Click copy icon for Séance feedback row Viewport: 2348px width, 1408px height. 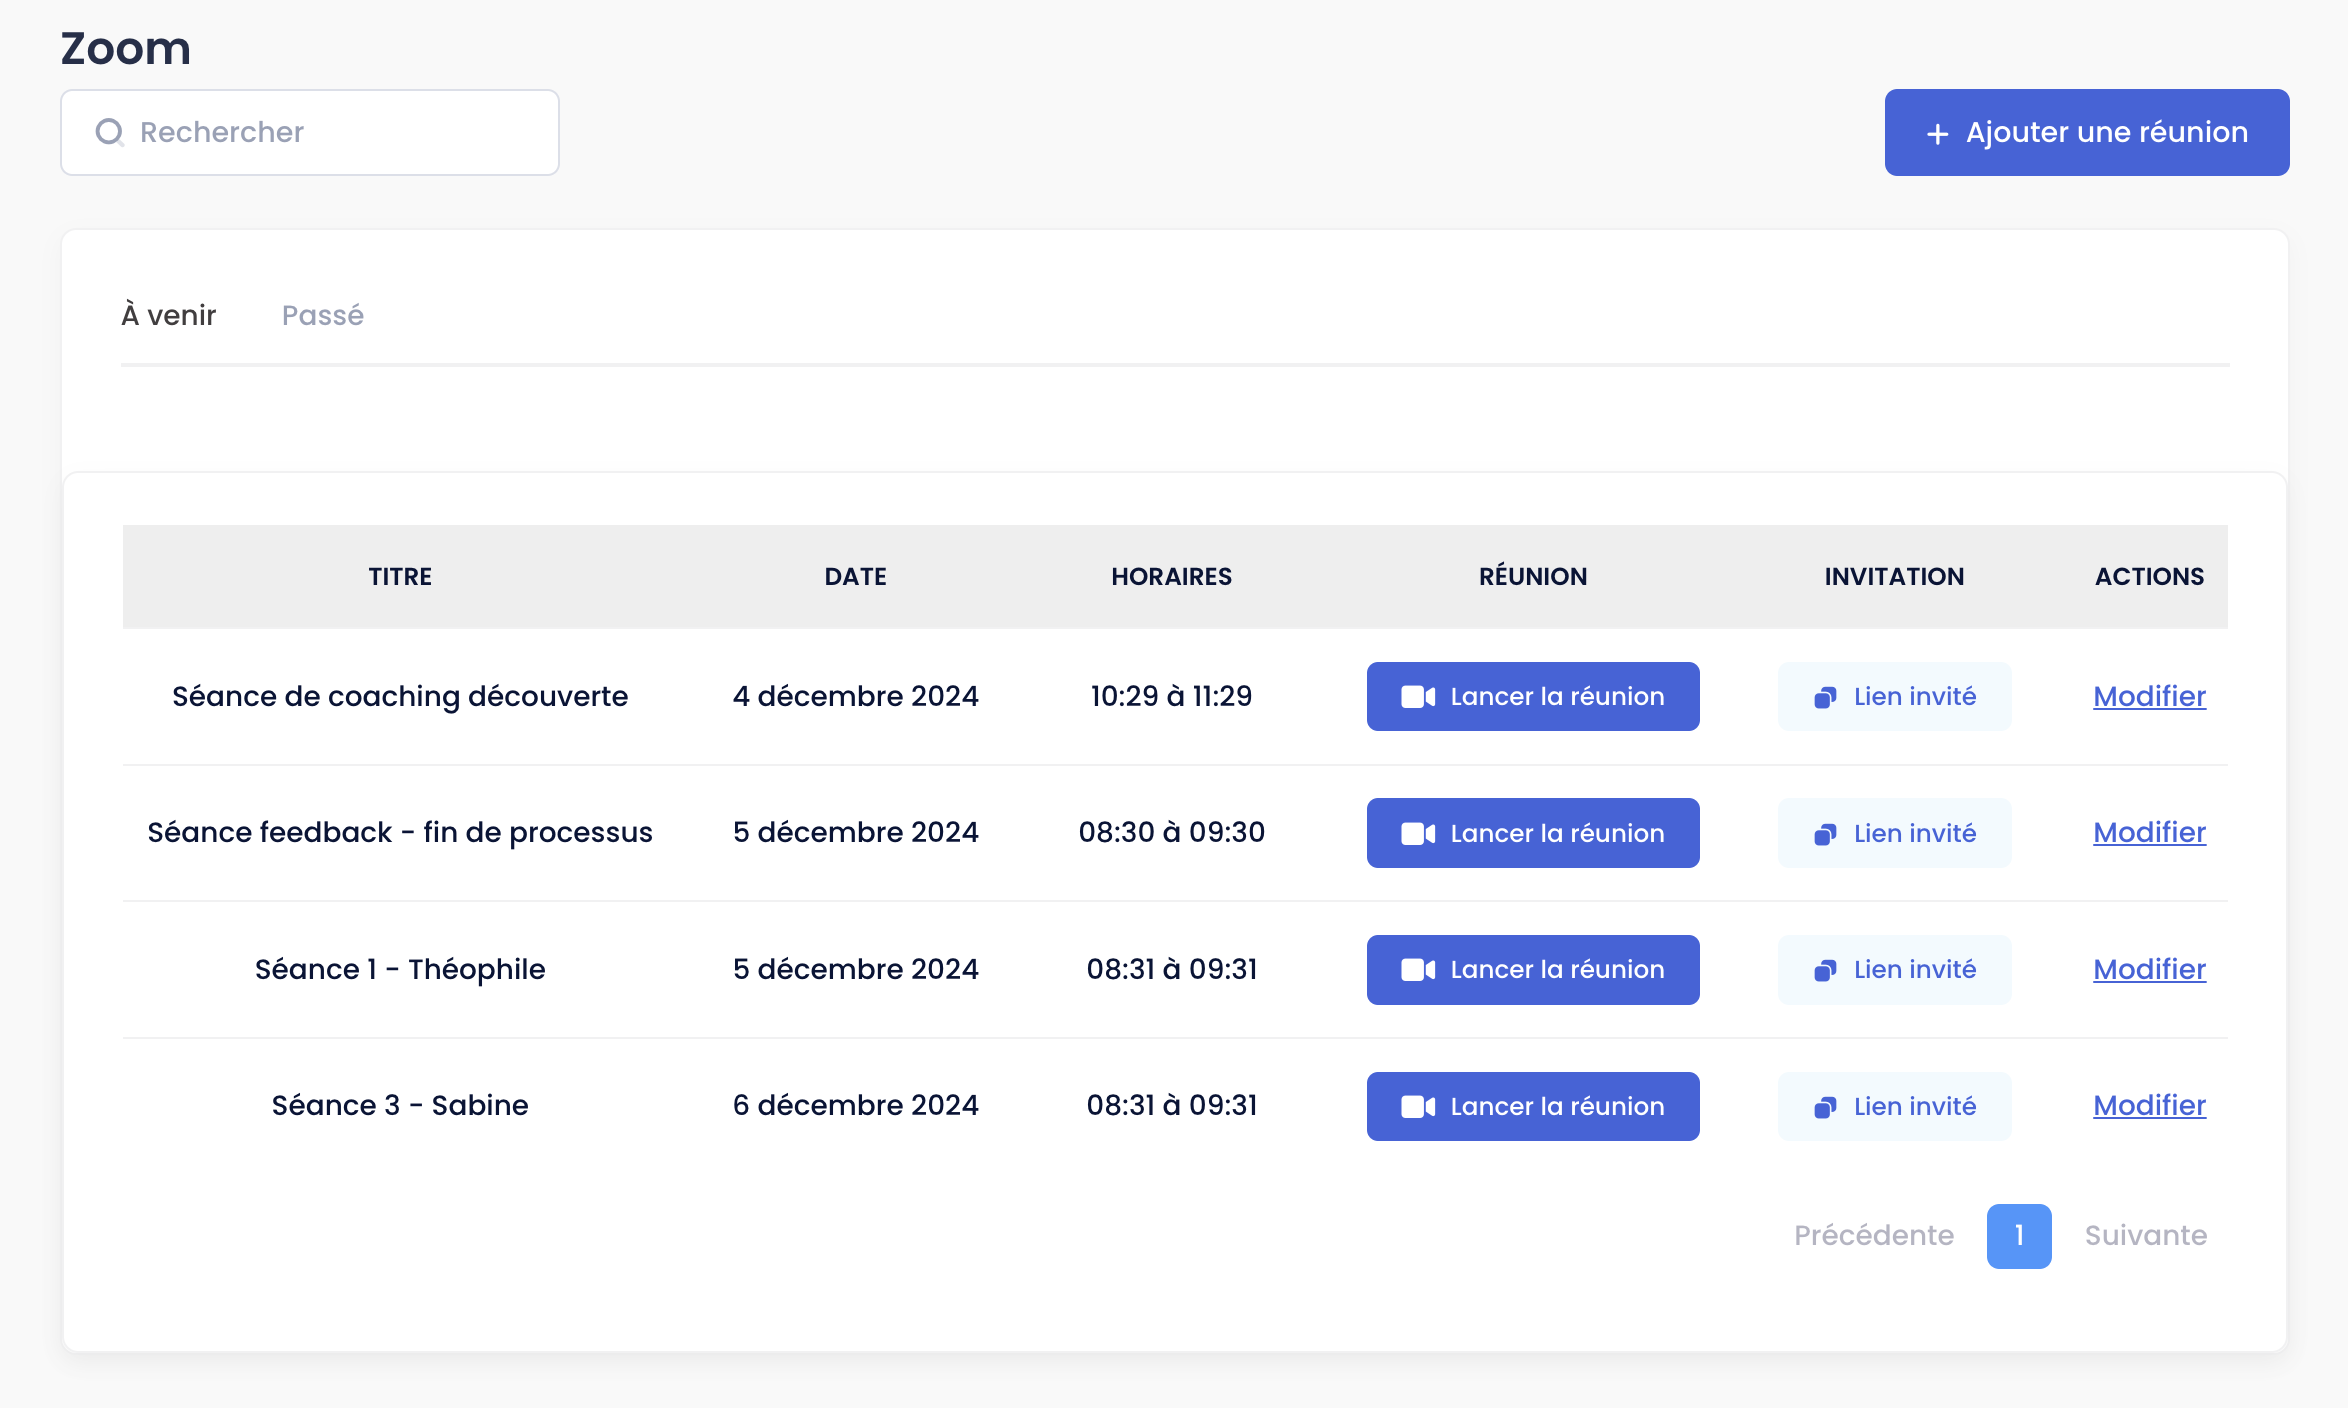click(1825, 834)
